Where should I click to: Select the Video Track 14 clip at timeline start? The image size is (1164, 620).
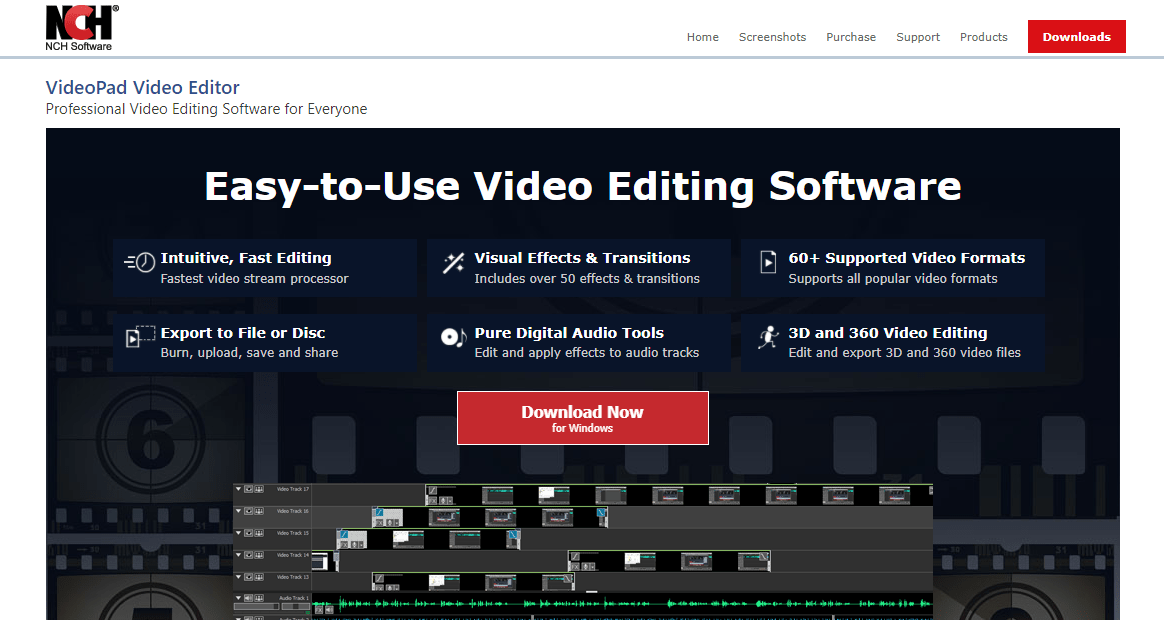(x=325, y=561)
